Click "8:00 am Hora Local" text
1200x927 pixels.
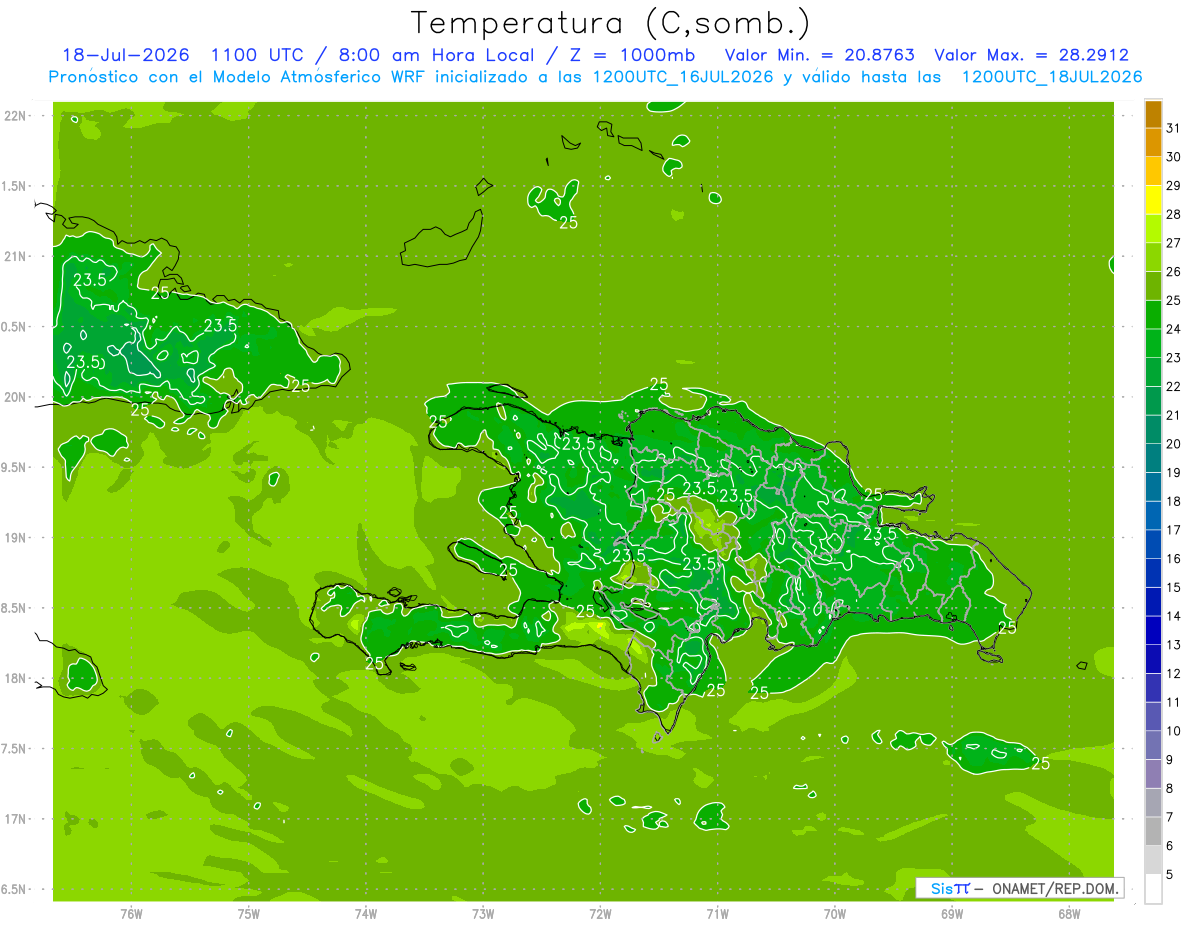click(x=438, y=55)
